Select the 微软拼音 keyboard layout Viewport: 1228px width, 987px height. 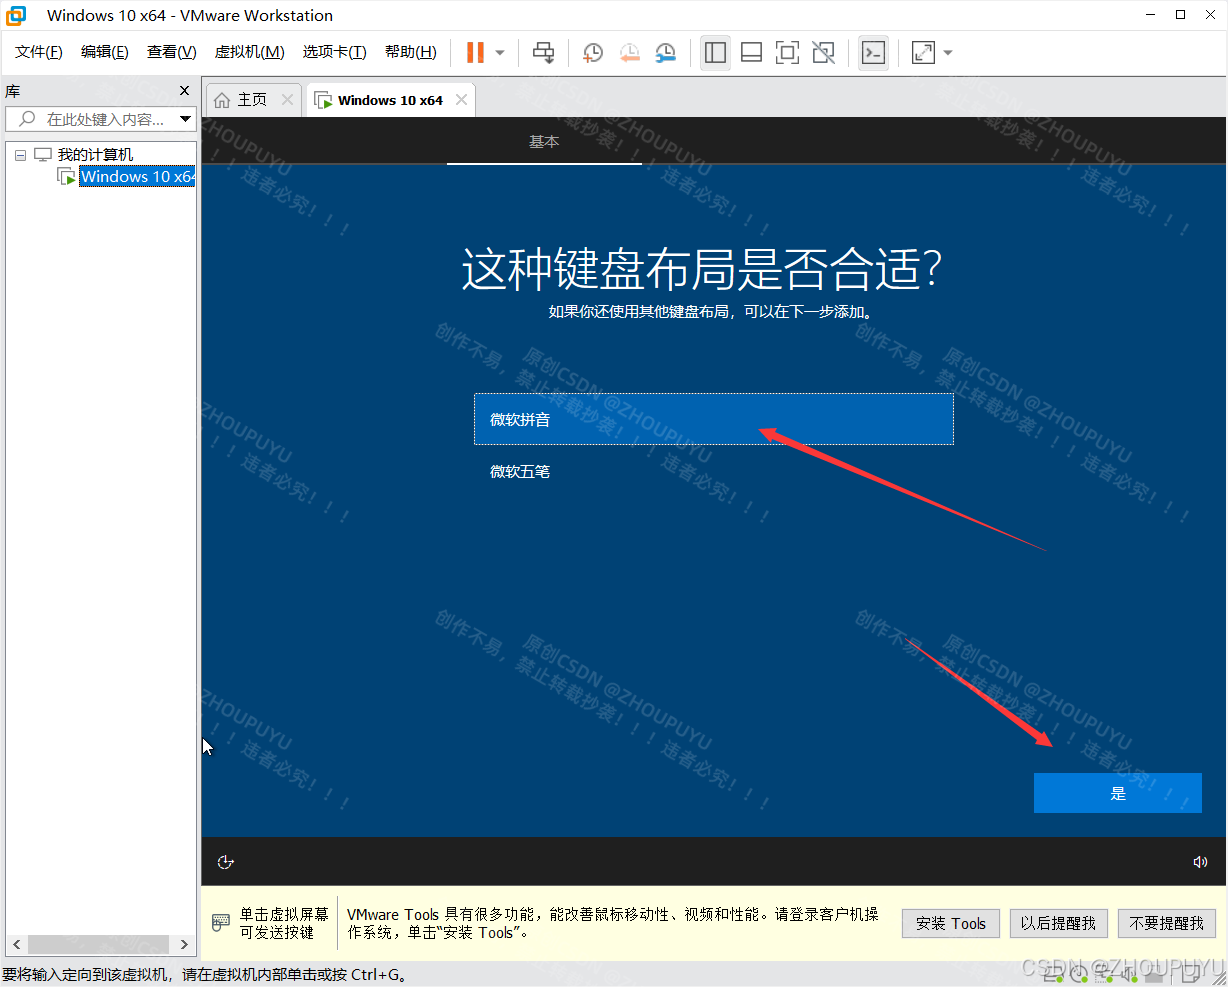pyautogui.click(x=714, y=419)
